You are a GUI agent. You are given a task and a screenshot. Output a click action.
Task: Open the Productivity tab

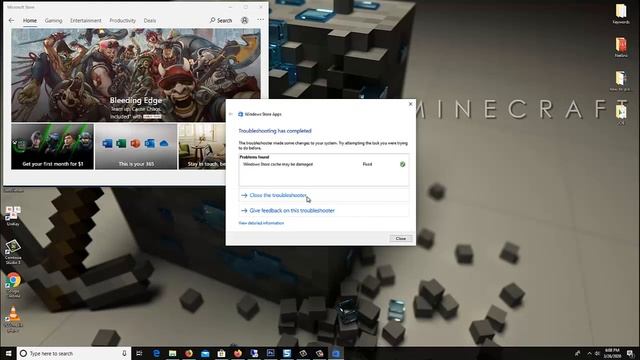(x=122, y=20)
